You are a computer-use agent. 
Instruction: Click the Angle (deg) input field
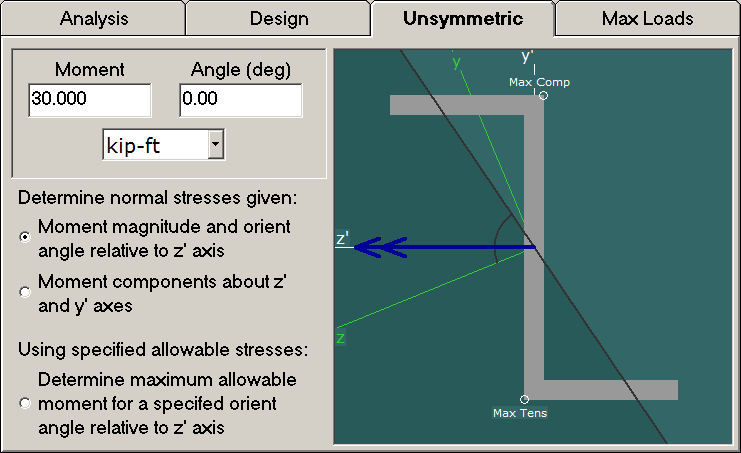(240, 100)
